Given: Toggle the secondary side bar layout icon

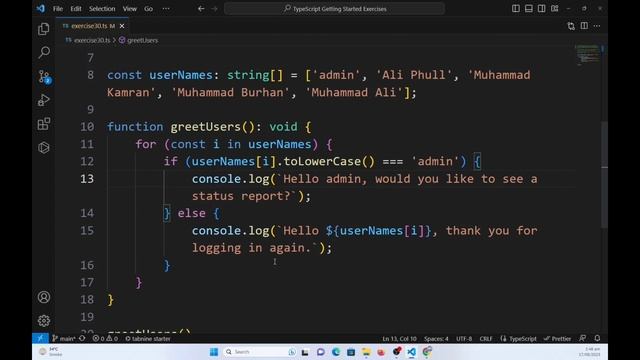Looking at the screenshot, I should coord(542,9).
